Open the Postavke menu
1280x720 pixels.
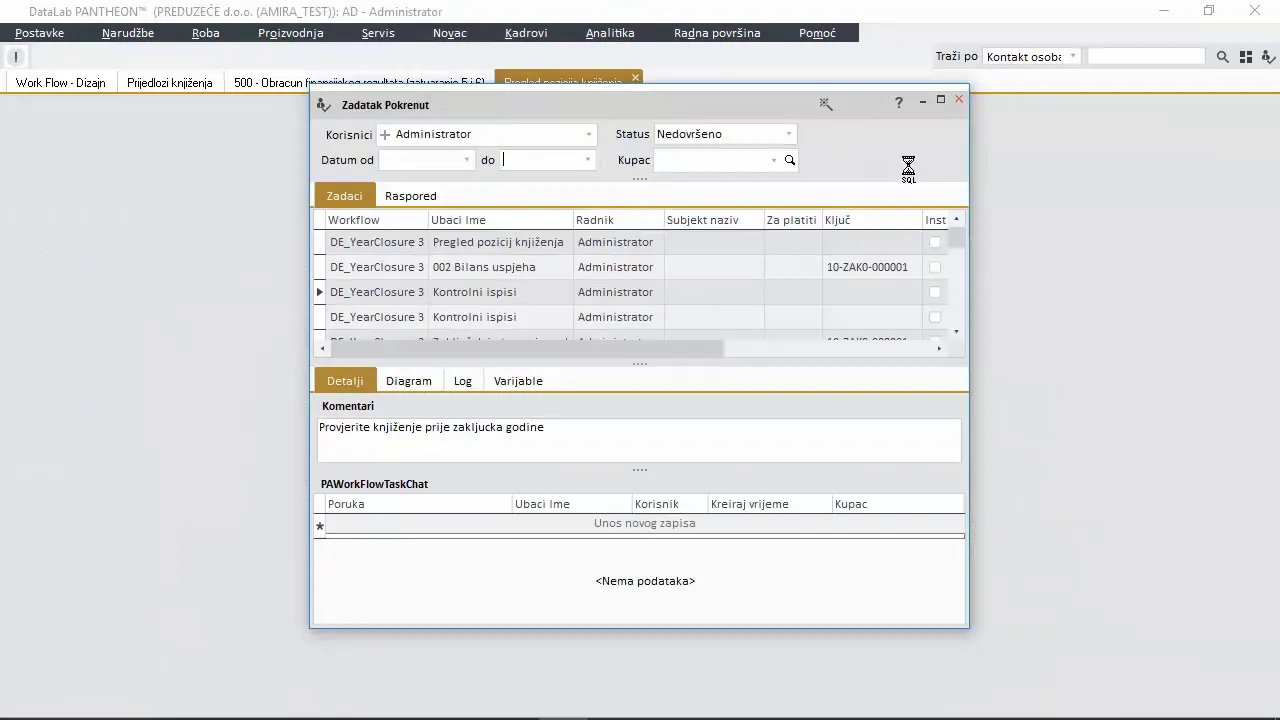pyautogui.click(x=39, y=33)
